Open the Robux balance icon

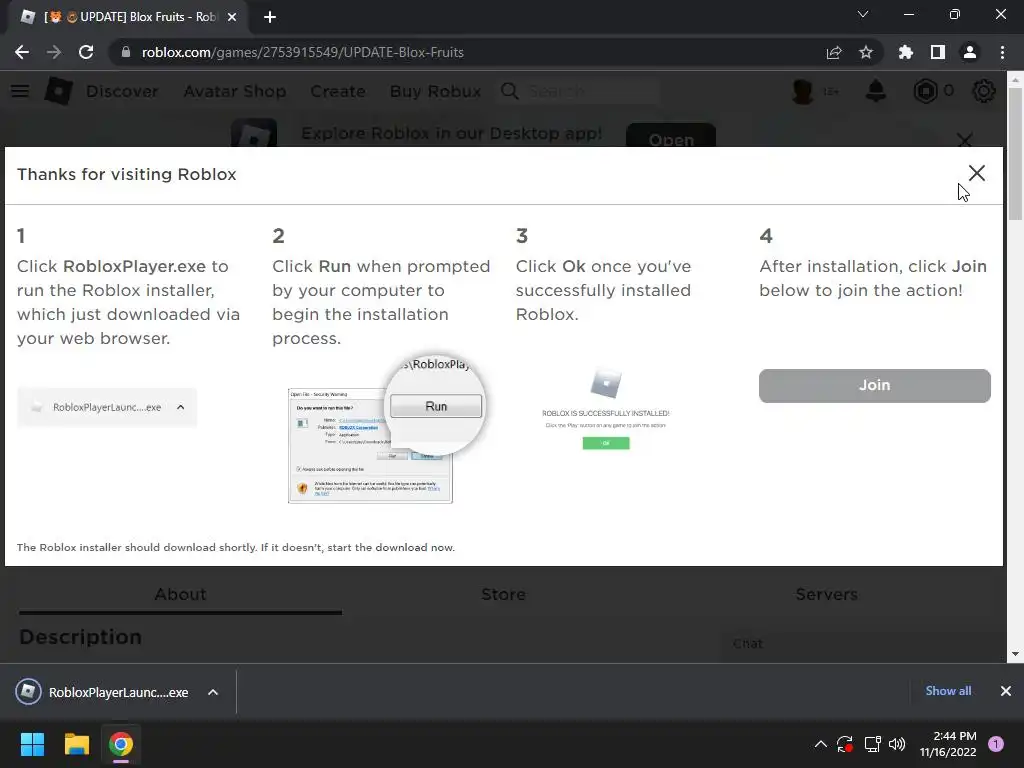(925, 91)
